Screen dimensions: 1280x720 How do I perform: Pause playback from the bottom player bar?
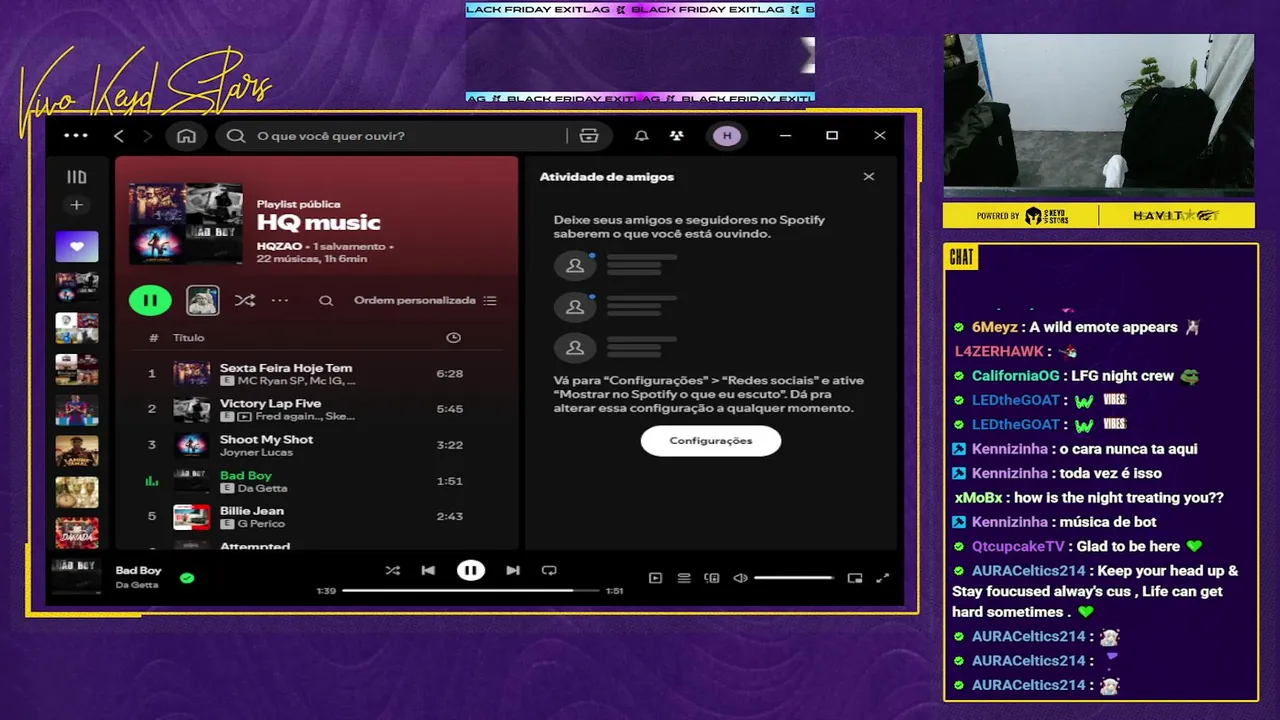click(x=471, y=570)
